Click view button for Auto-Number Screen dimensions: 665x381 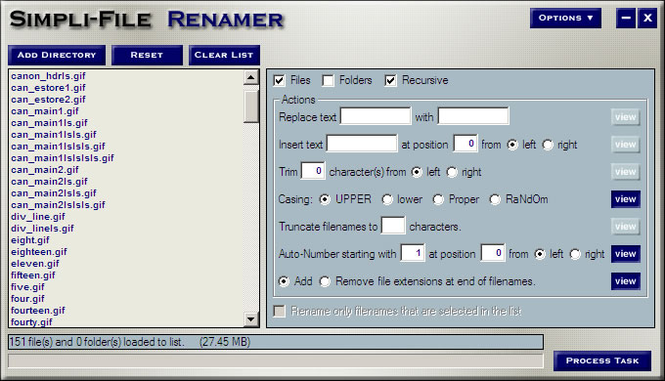tap(626, 254)
